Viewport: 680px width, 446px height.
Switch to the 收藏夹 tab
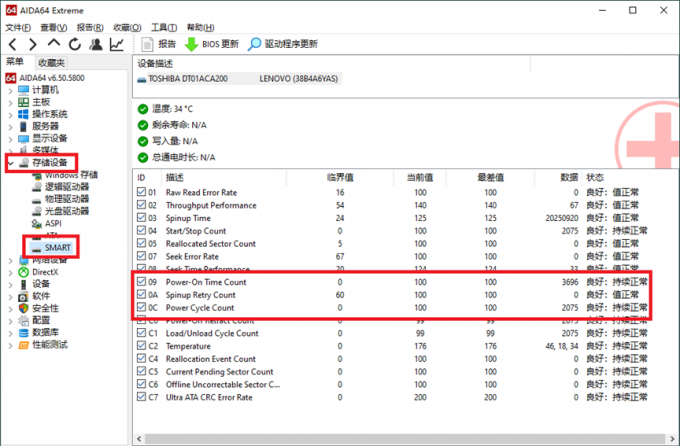(x=51, y=62)
